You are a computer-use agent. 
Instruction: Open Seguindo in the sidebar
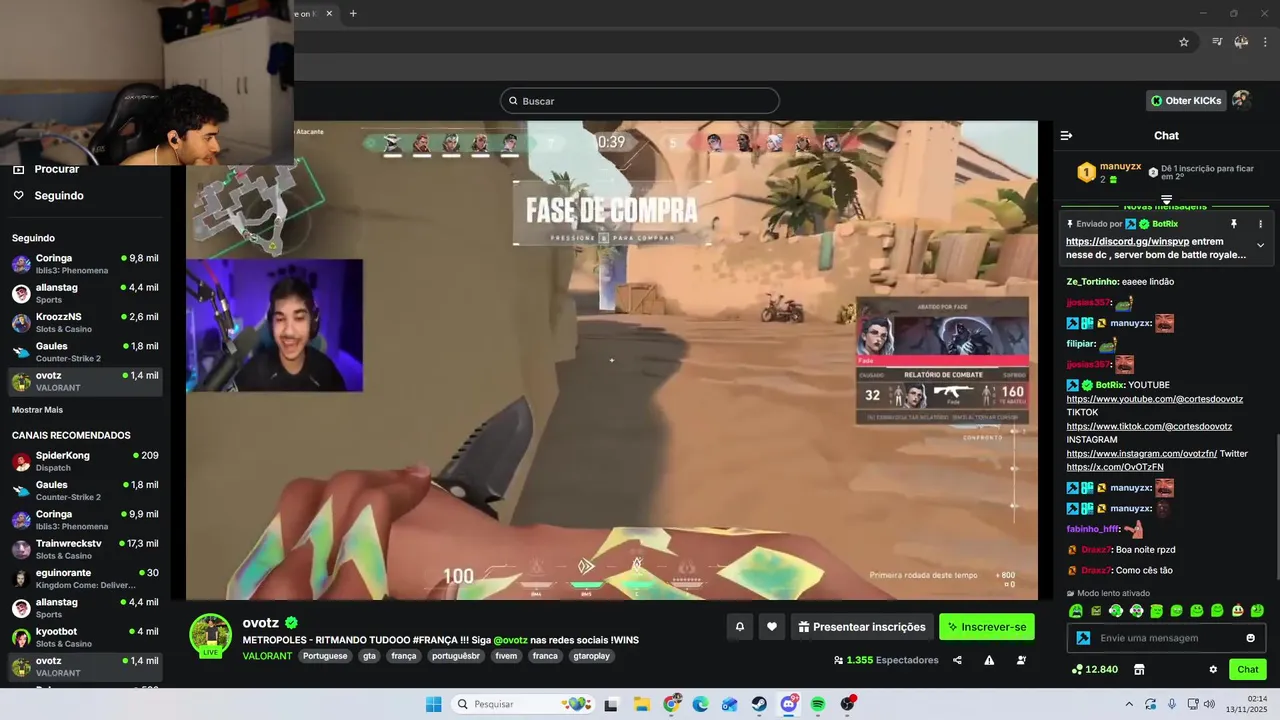point(59,195)
